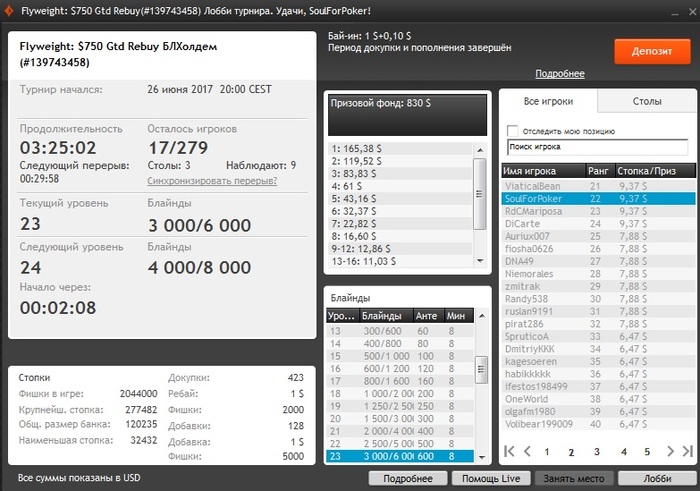Viewport: 700px width, 491px height.
Task: Open players page 1
Action: pos(546,452)
